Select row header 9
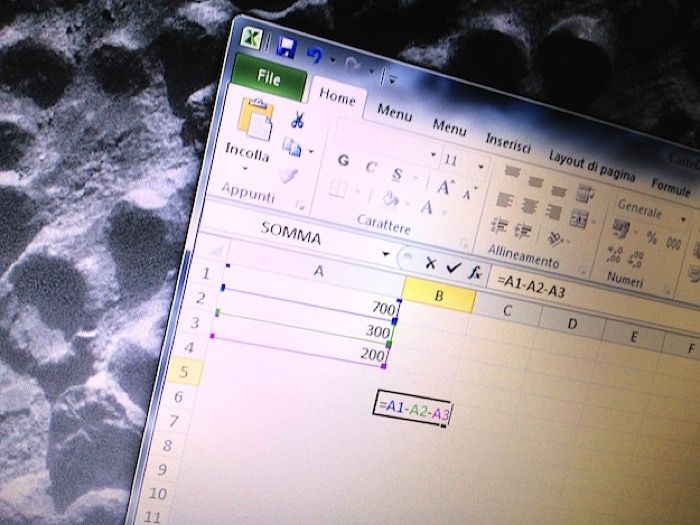Image resolution: width=700 pixels, height=525 pixels. (161, 469)
